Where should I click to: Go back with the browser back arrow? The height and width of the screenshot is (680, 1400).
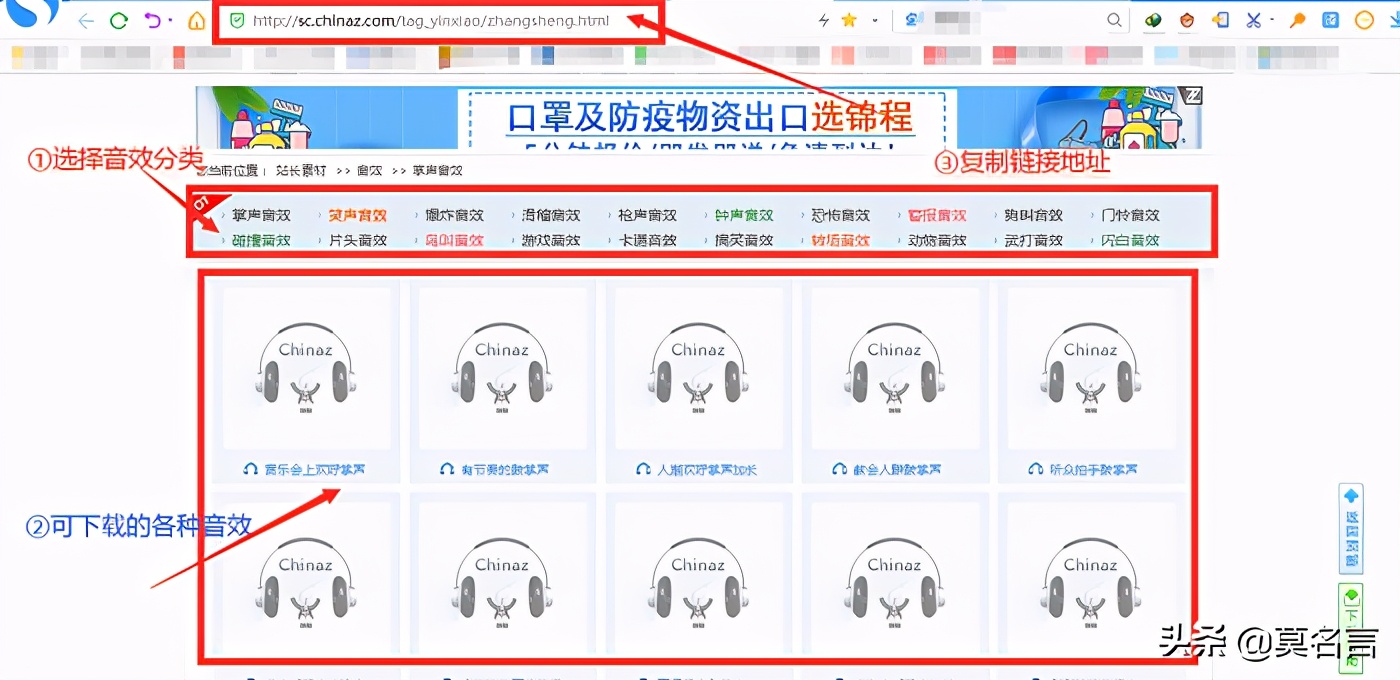pyautogui.click(x=87, y=20)
